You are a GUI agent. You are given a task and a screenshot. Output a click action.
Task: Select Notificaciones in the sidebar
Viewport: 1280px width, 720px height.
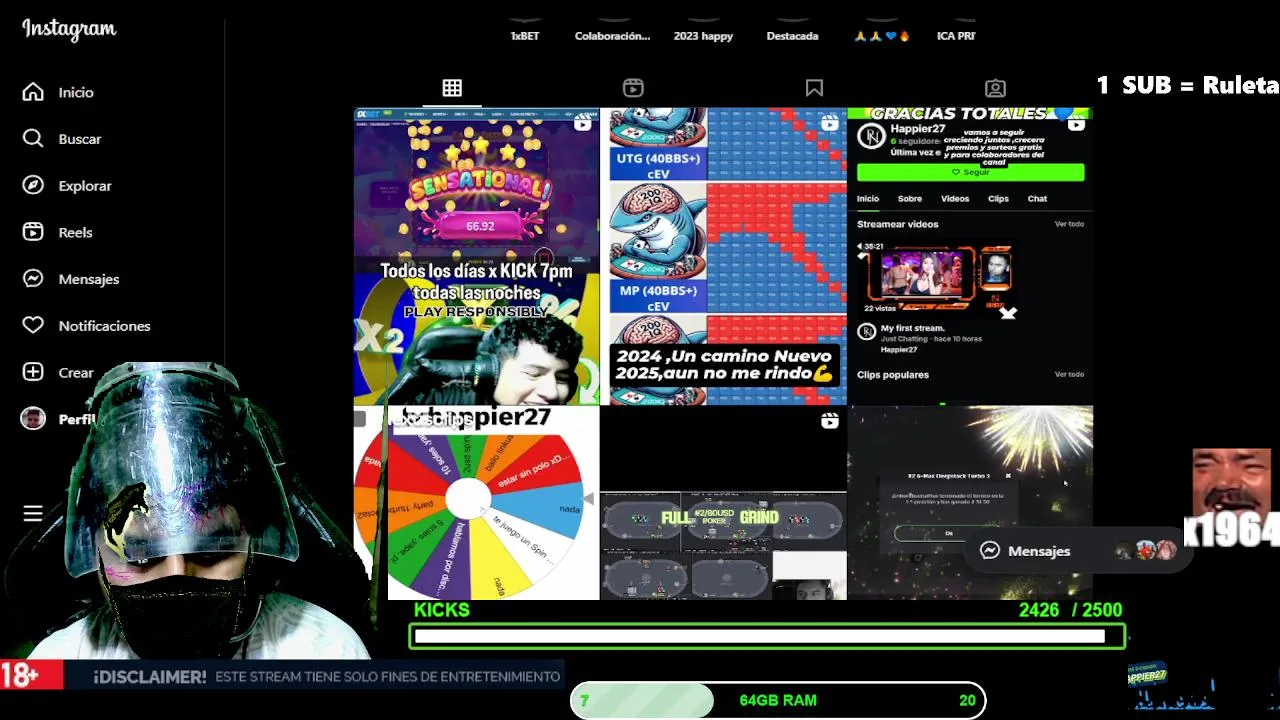(x=104, y=325)
